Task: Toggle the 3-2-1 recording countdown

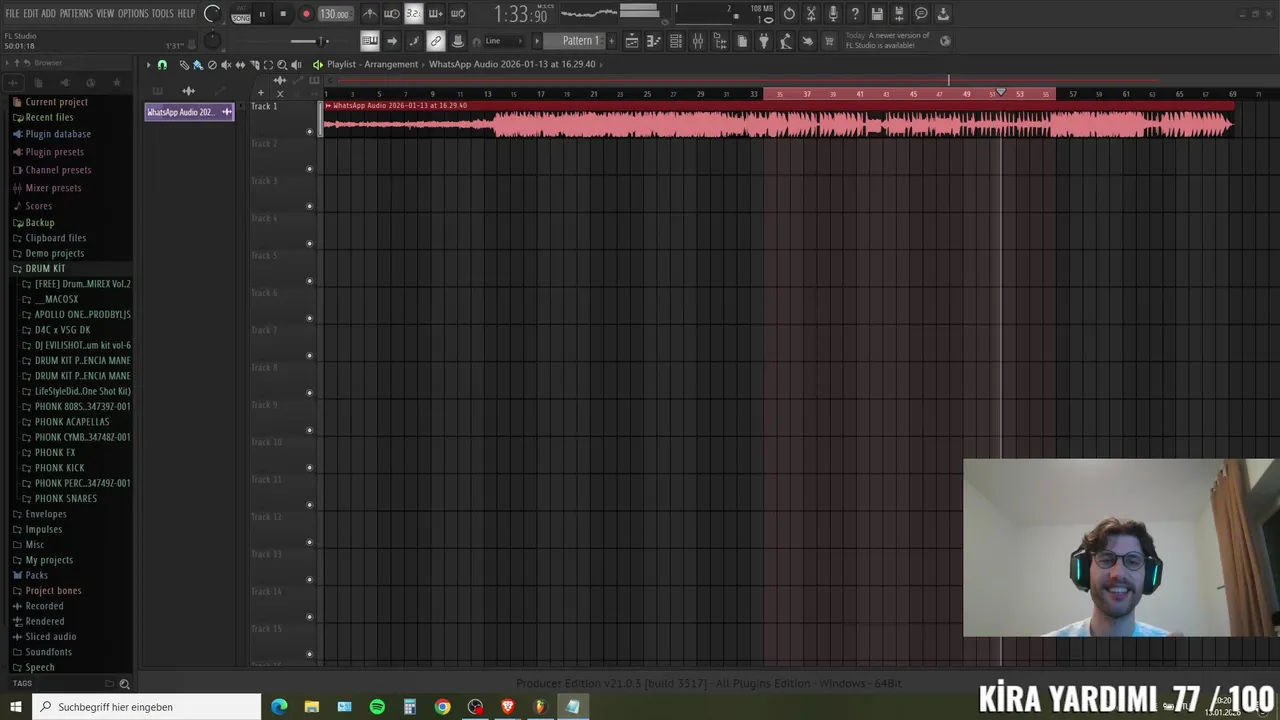Action: coord(414,14)
